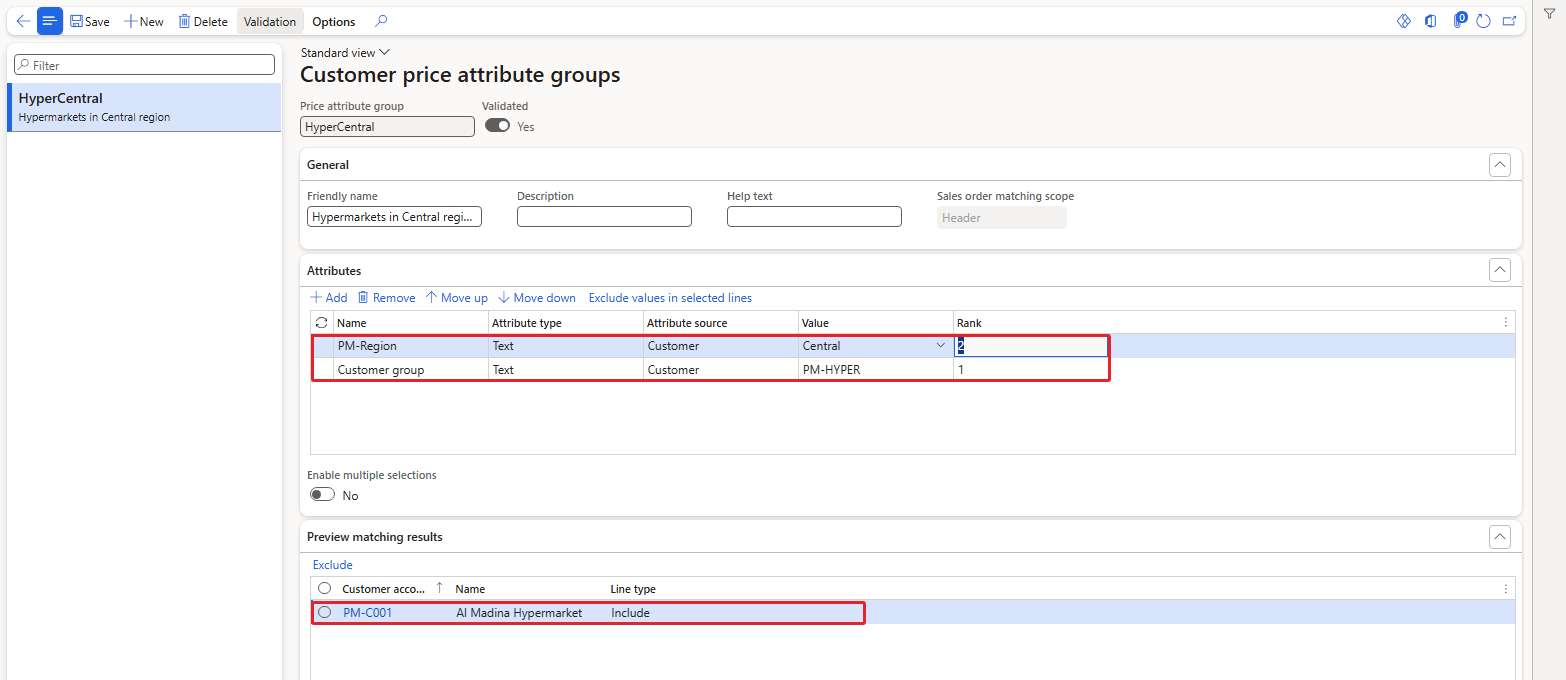The height and width of the screenshot is (680, 1566).
Task: Click the PM-HYPER value cell
Action: [876, 370]
